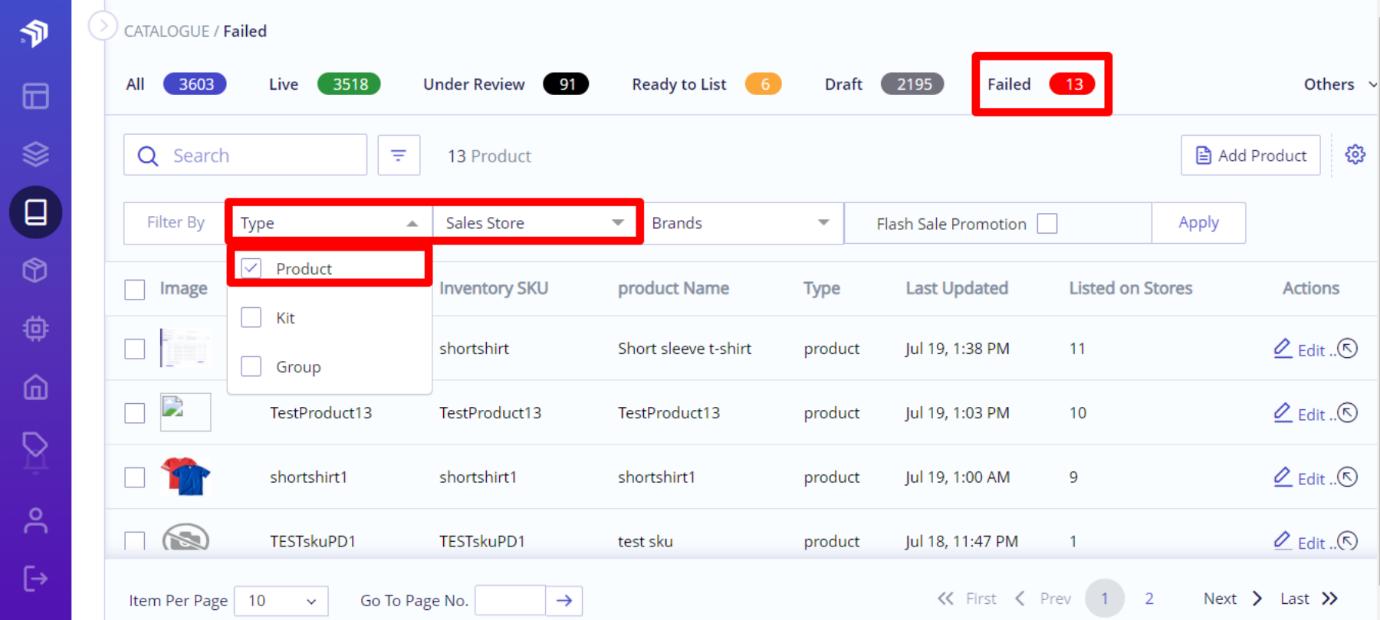Click the Add Product button
Screen dimensions: 1380x620
tap(1250, 155)
